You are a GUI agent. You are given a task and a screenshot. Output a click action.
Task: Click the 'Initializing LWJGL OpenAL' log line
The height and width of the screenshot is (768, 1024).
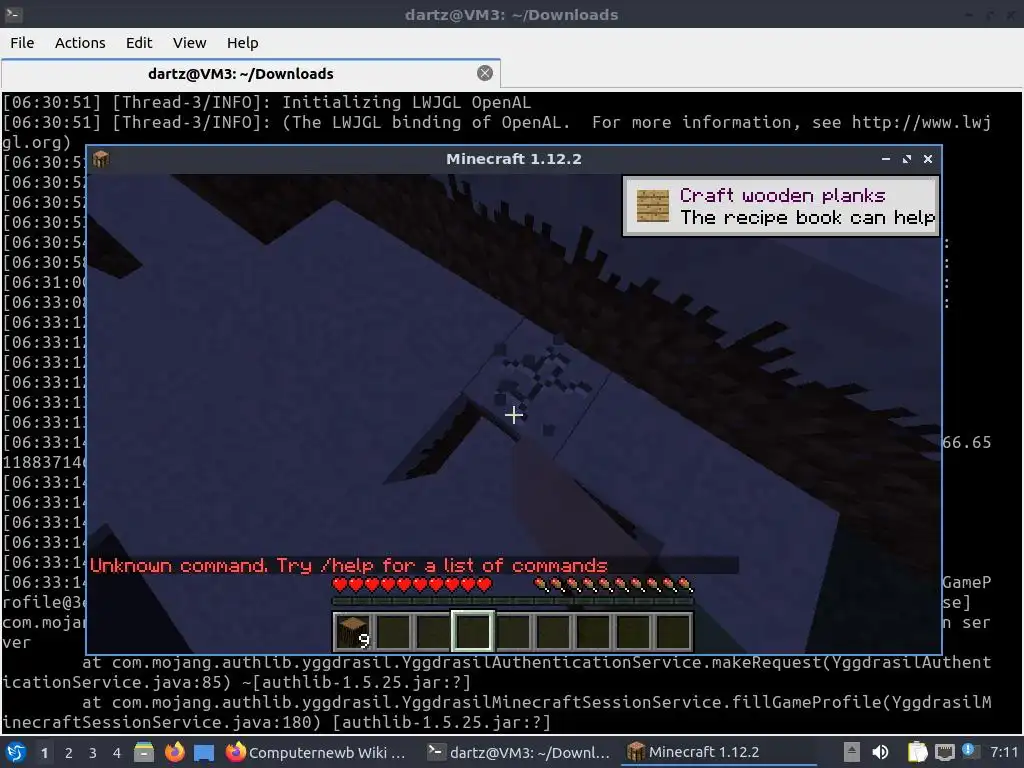[266, 103]
